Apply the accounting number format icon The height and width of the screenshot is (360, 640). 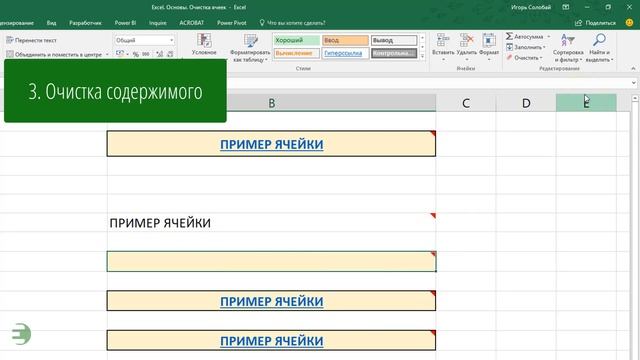tap(120, 54)
